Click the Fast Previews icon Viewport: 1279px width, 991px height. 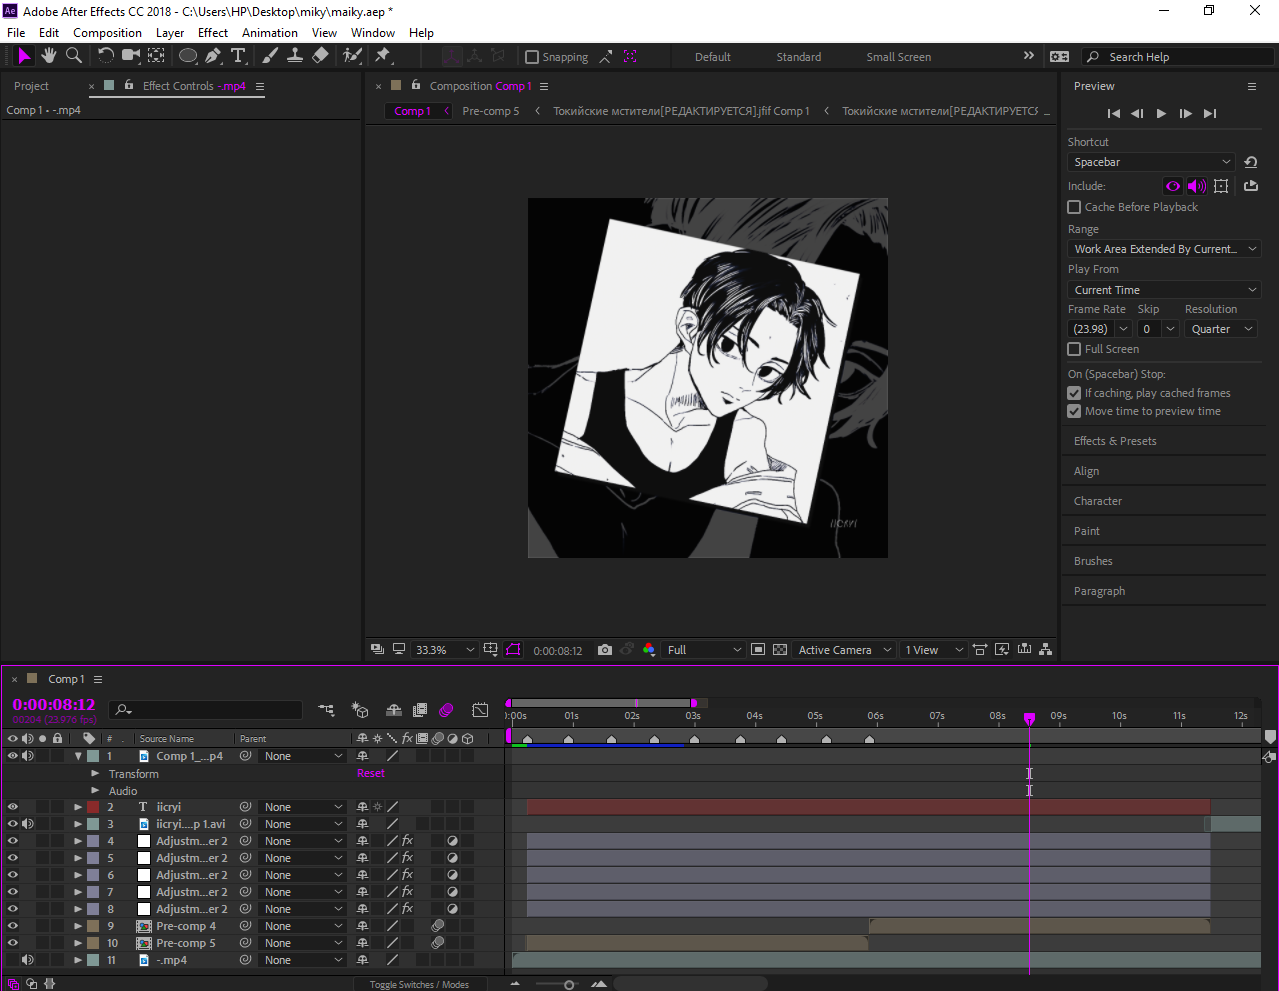point(1002,650)
